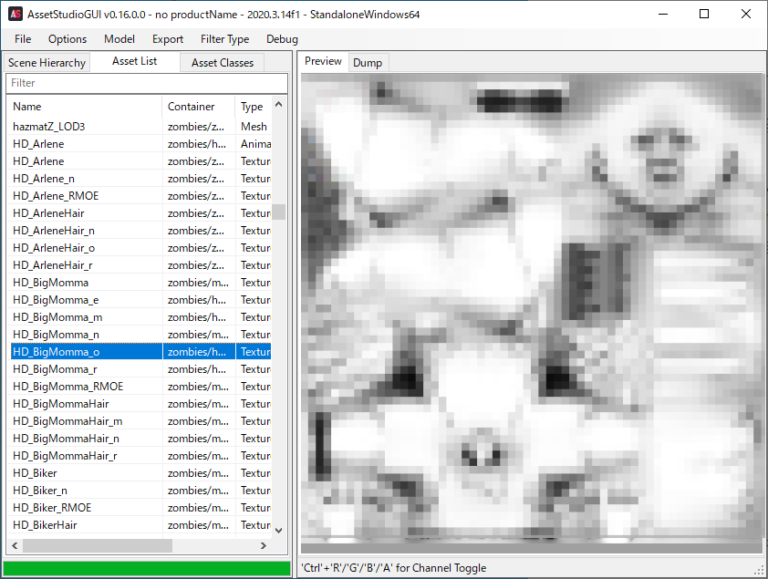Select the HD_BigMommaHair_m asset

pyautogui.click(x=67, y=421)
